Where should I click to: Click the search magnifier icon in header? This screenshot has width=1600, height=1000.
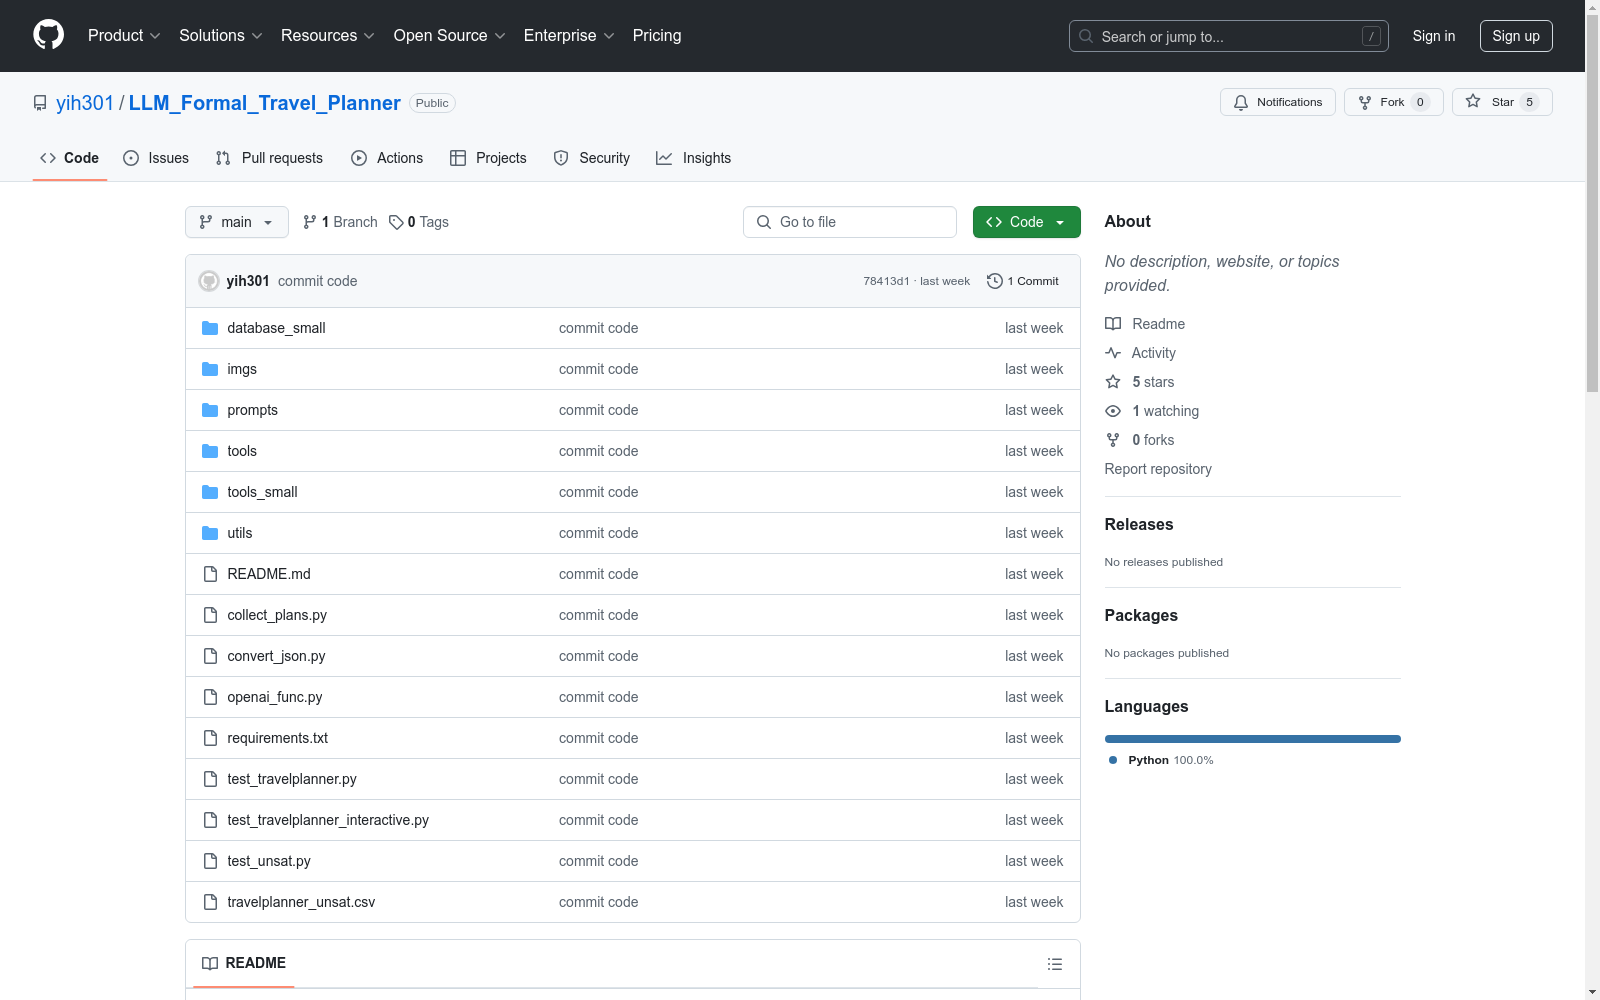click(x=1086, y=36)
